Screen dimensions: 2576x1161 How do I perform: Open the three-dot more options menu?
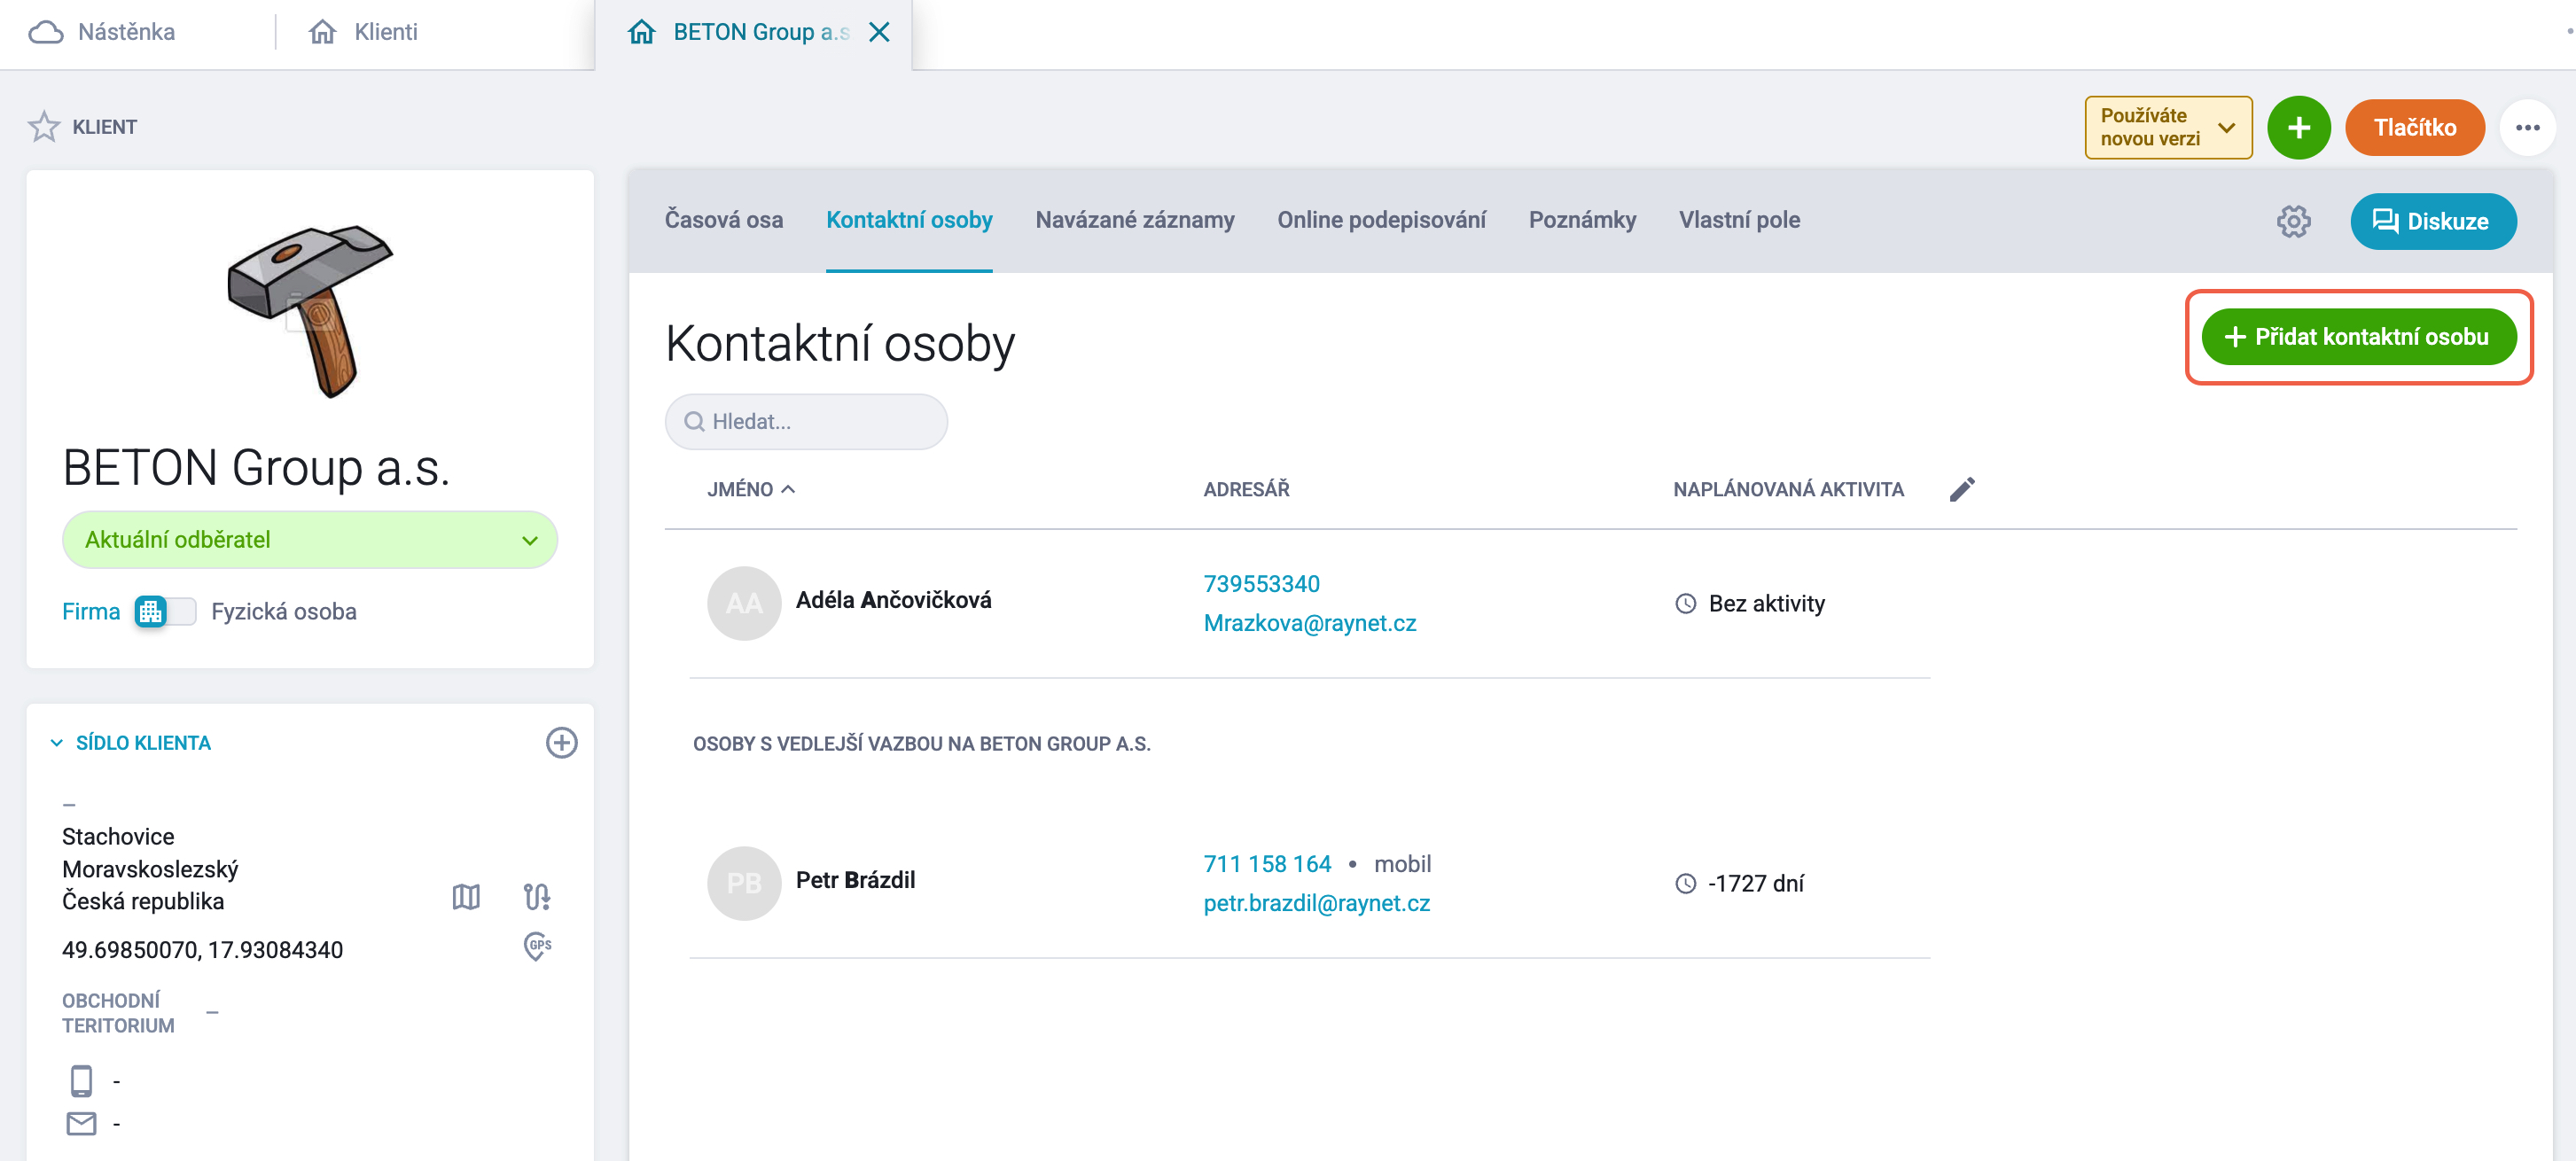pyautogui.click(x=2527, y=127)
